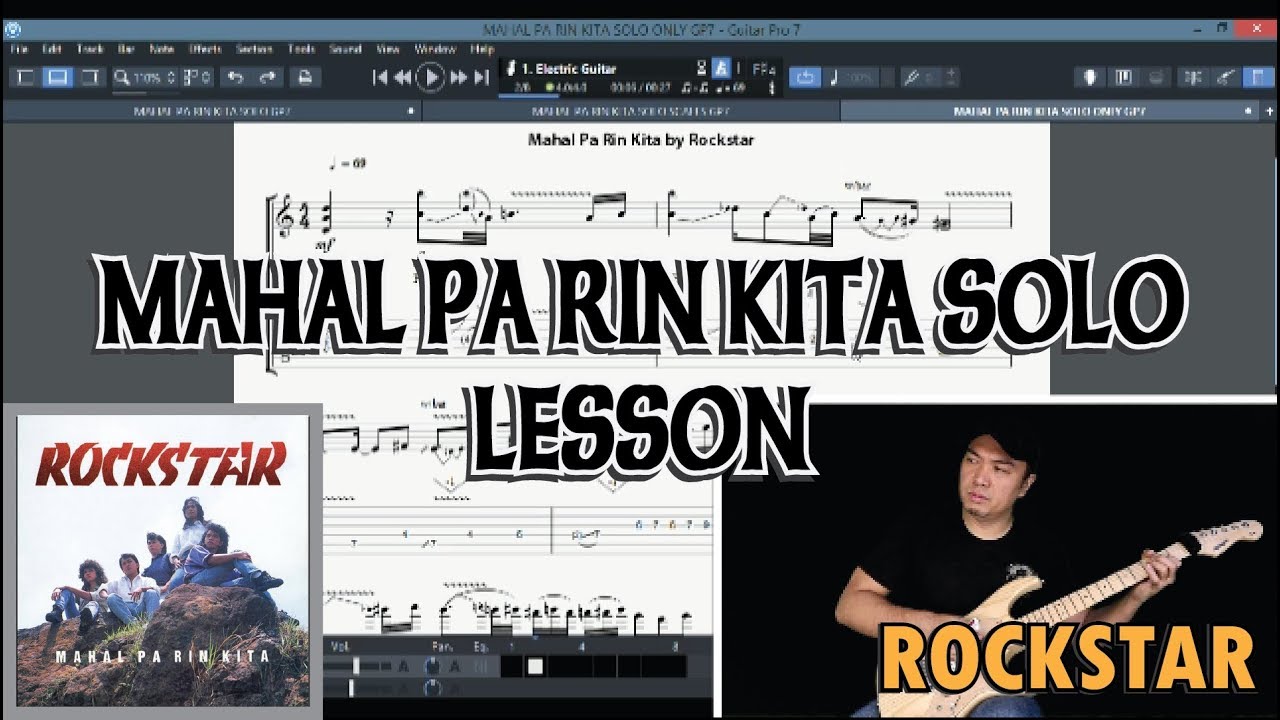Open the Note menu
The height and width of the screenshot is (720, 1280).
click(x=161, y=48)
